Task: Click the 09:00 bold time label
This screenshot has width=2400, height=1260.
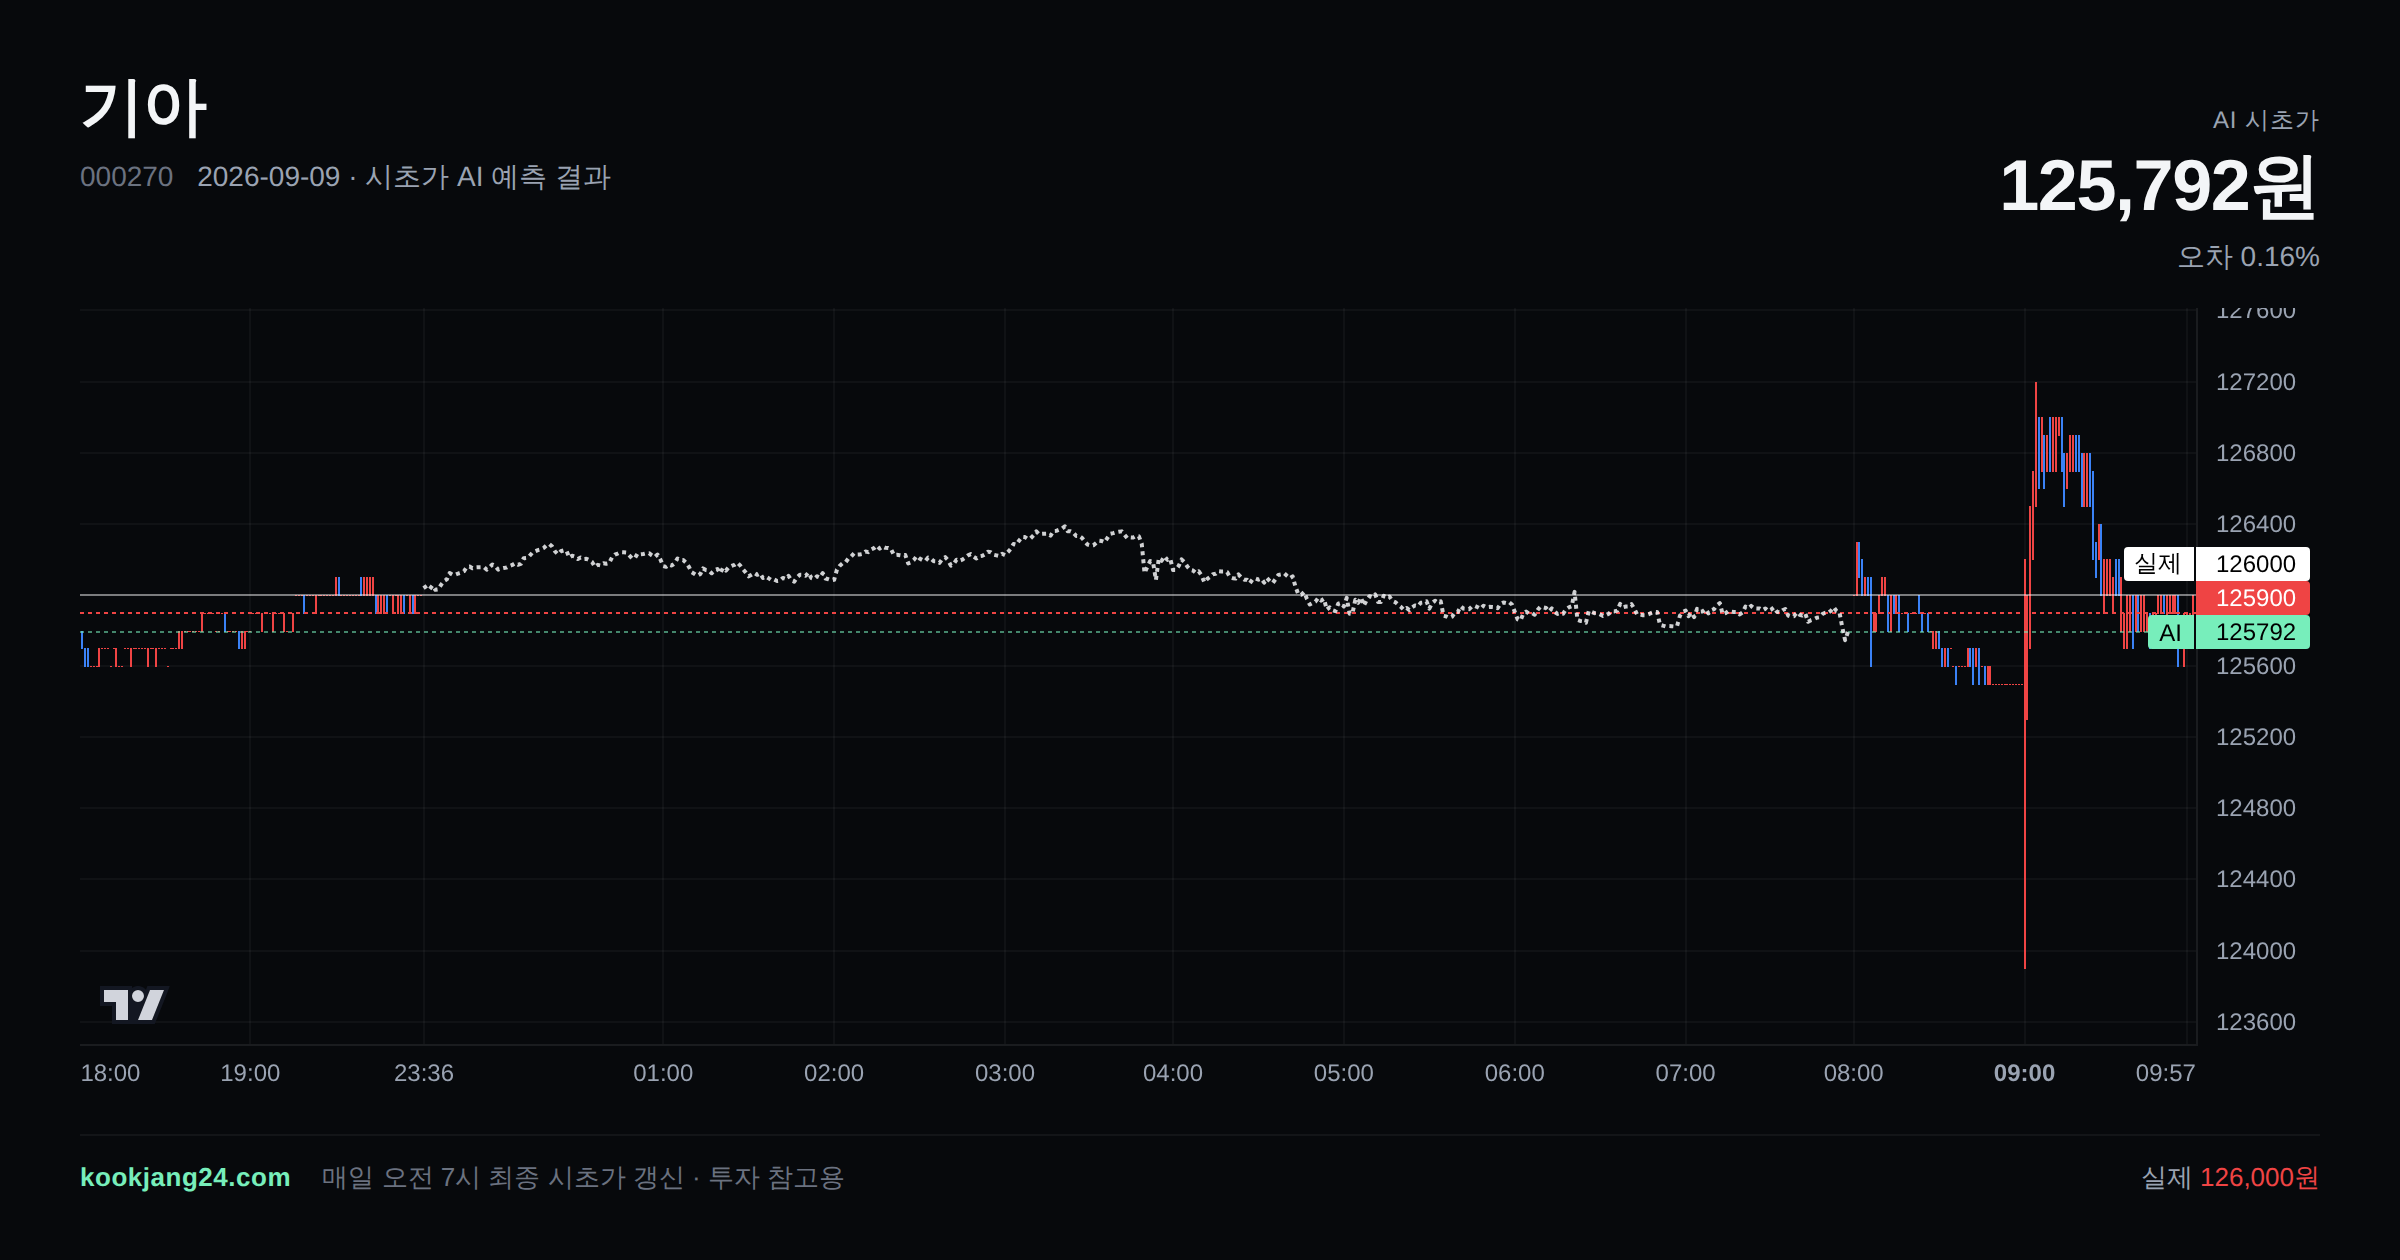Action: click(x=2024, y=1073)
